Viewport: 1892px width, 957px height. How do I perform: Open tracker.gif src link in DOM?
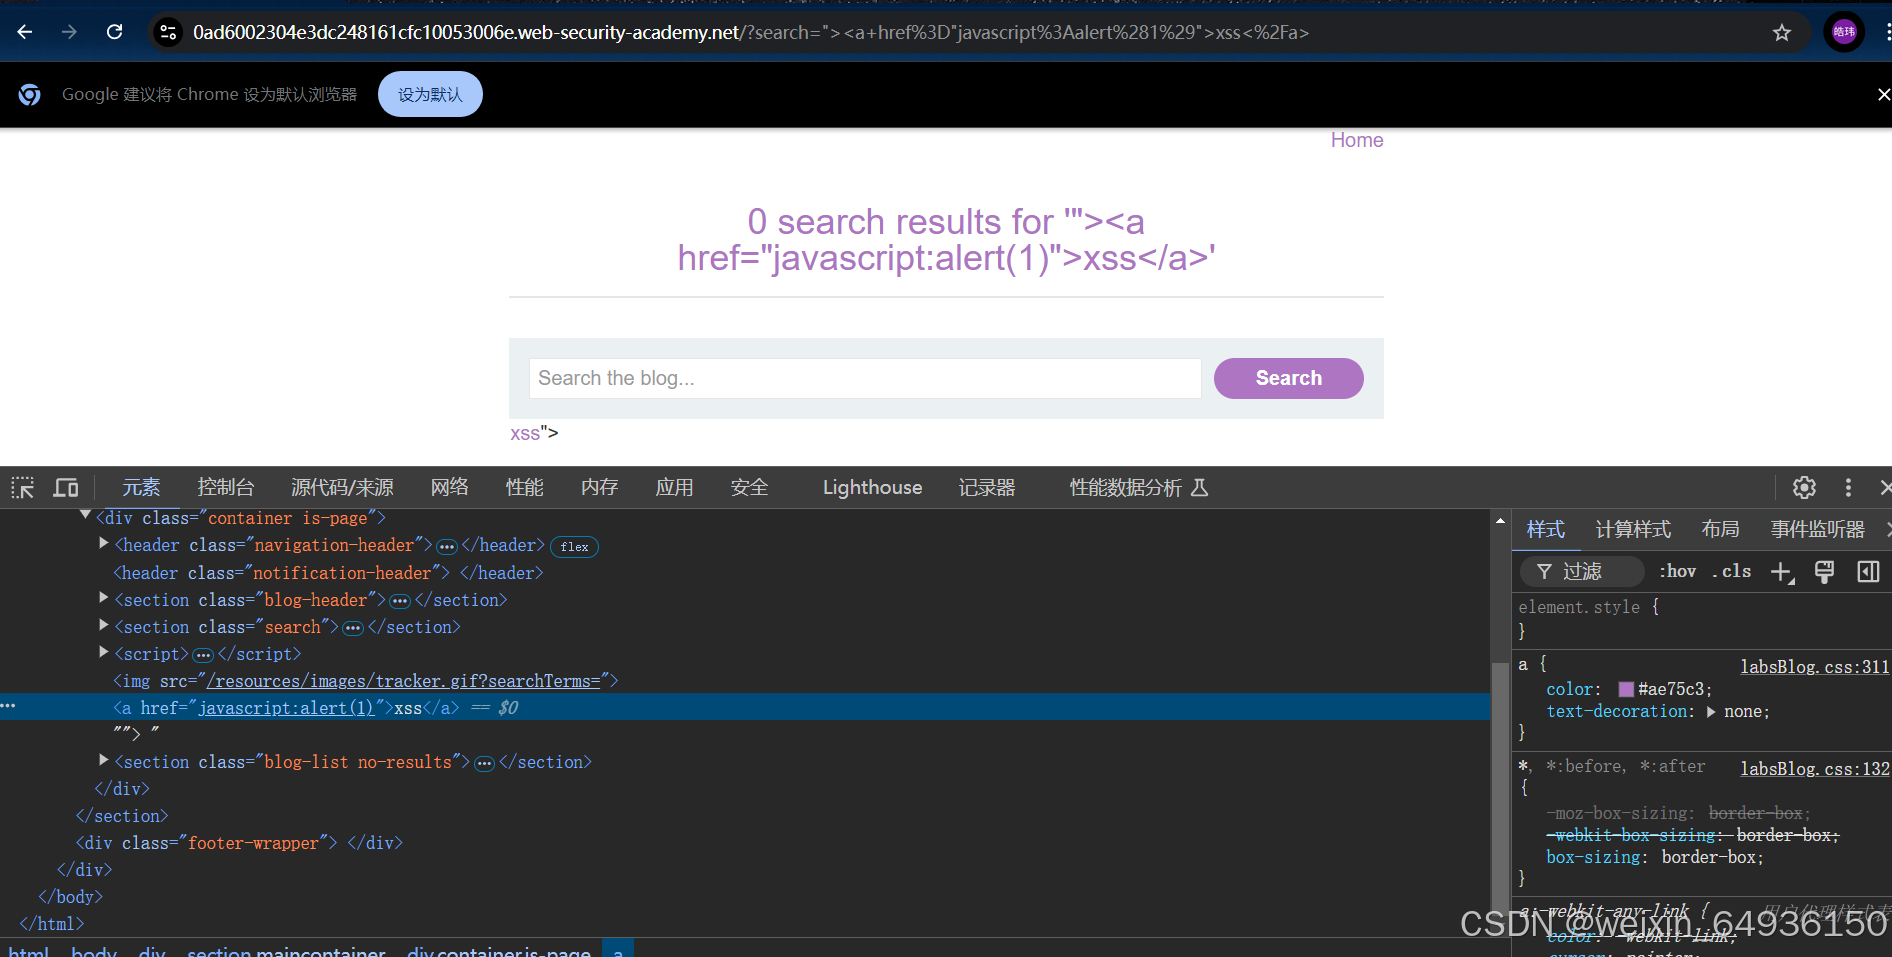click(x=403, y=681)
